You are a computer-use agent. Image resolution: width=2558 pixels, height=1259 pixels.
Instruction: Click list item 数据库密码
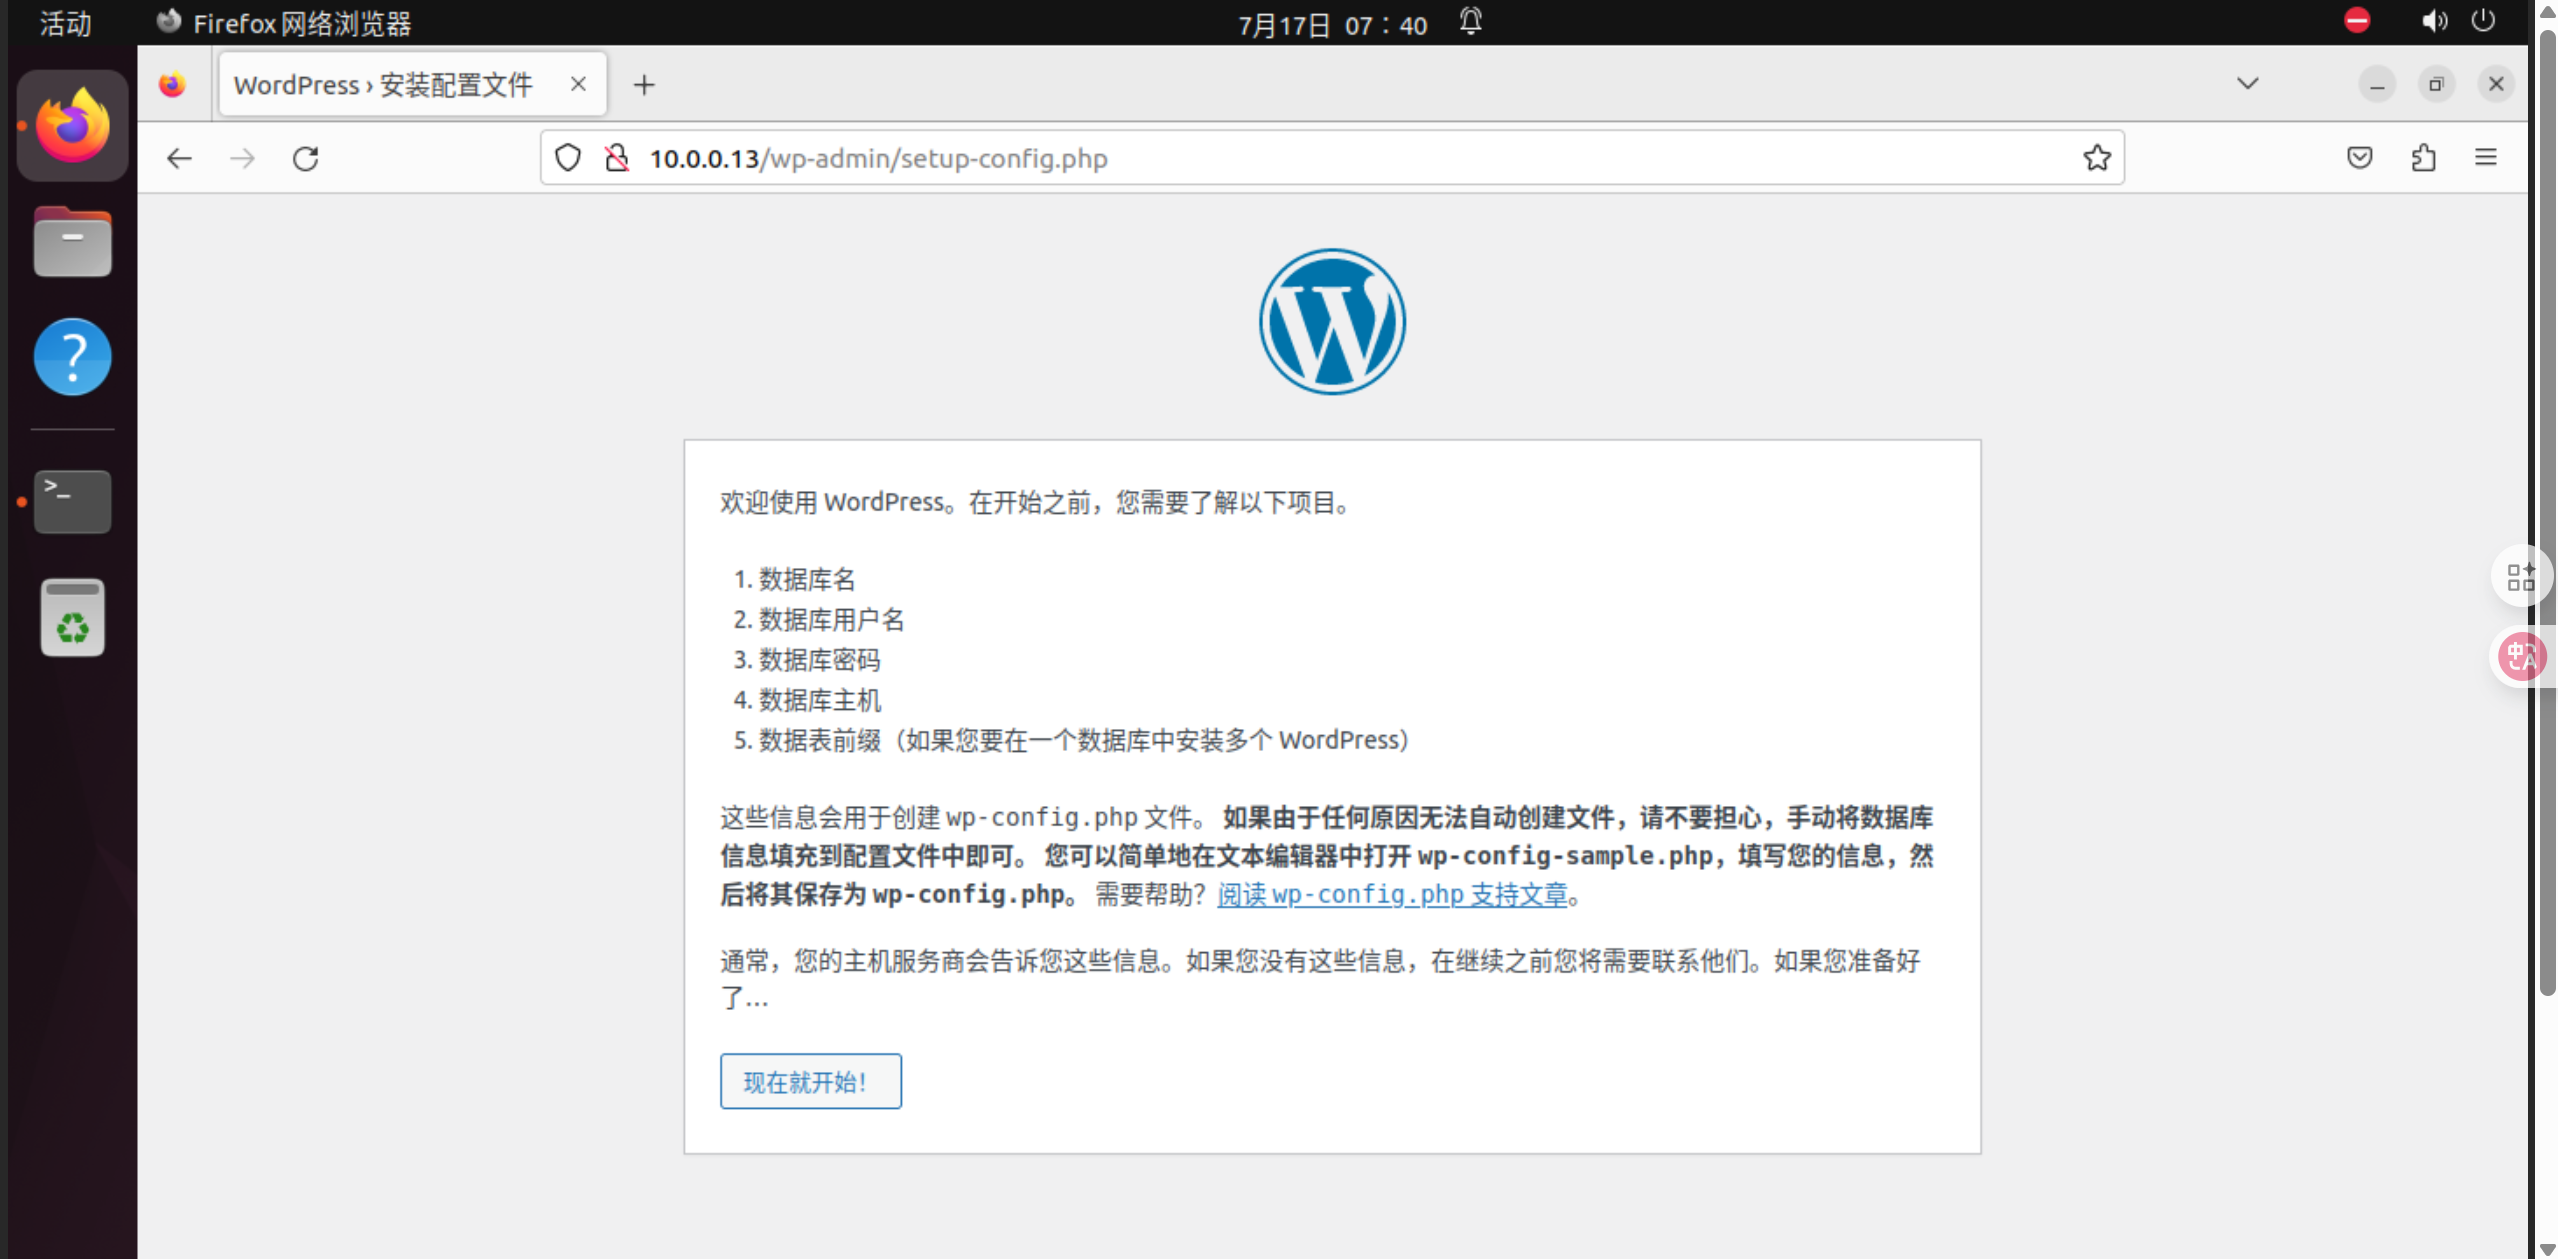coord(819,659)
